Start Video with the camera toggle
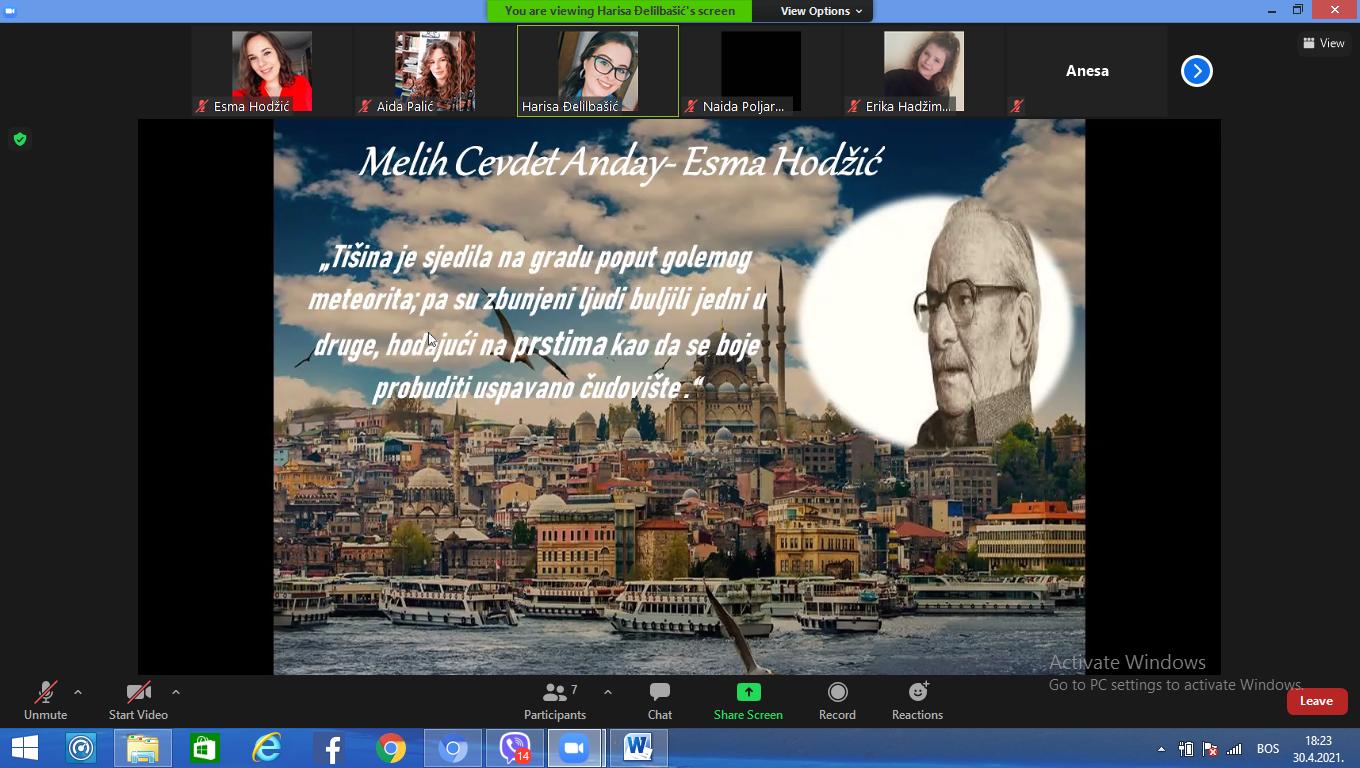Viewport: 1360px width, 768px height. coord(138,701)
